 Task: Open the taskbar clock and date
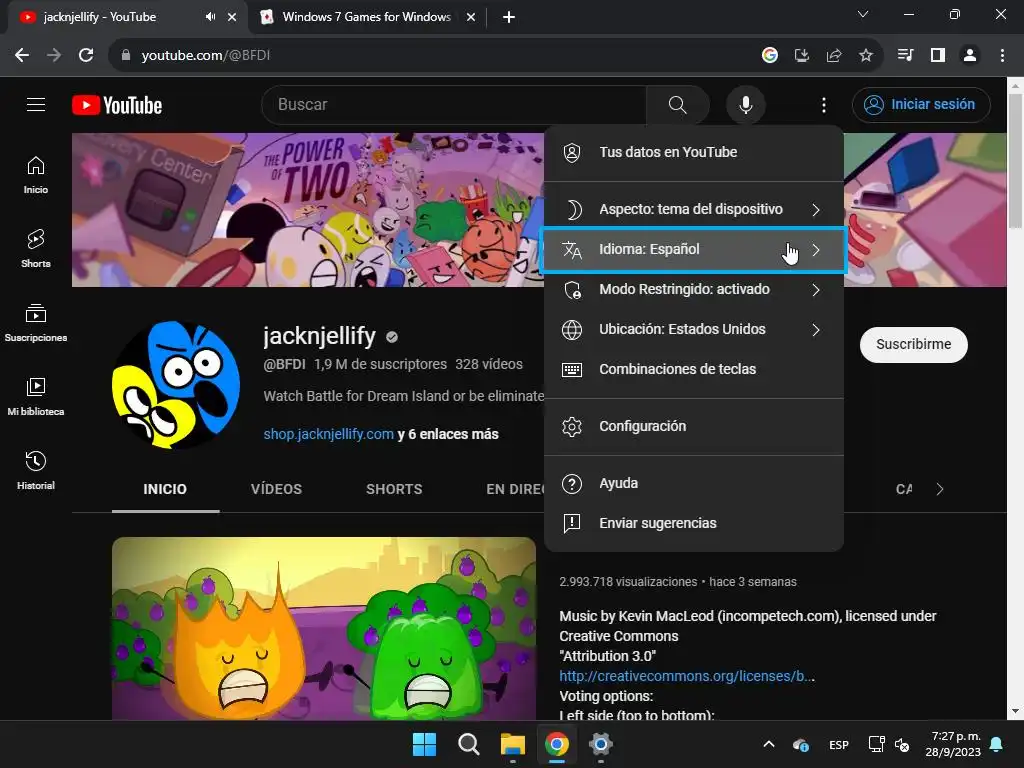(953, 744)
